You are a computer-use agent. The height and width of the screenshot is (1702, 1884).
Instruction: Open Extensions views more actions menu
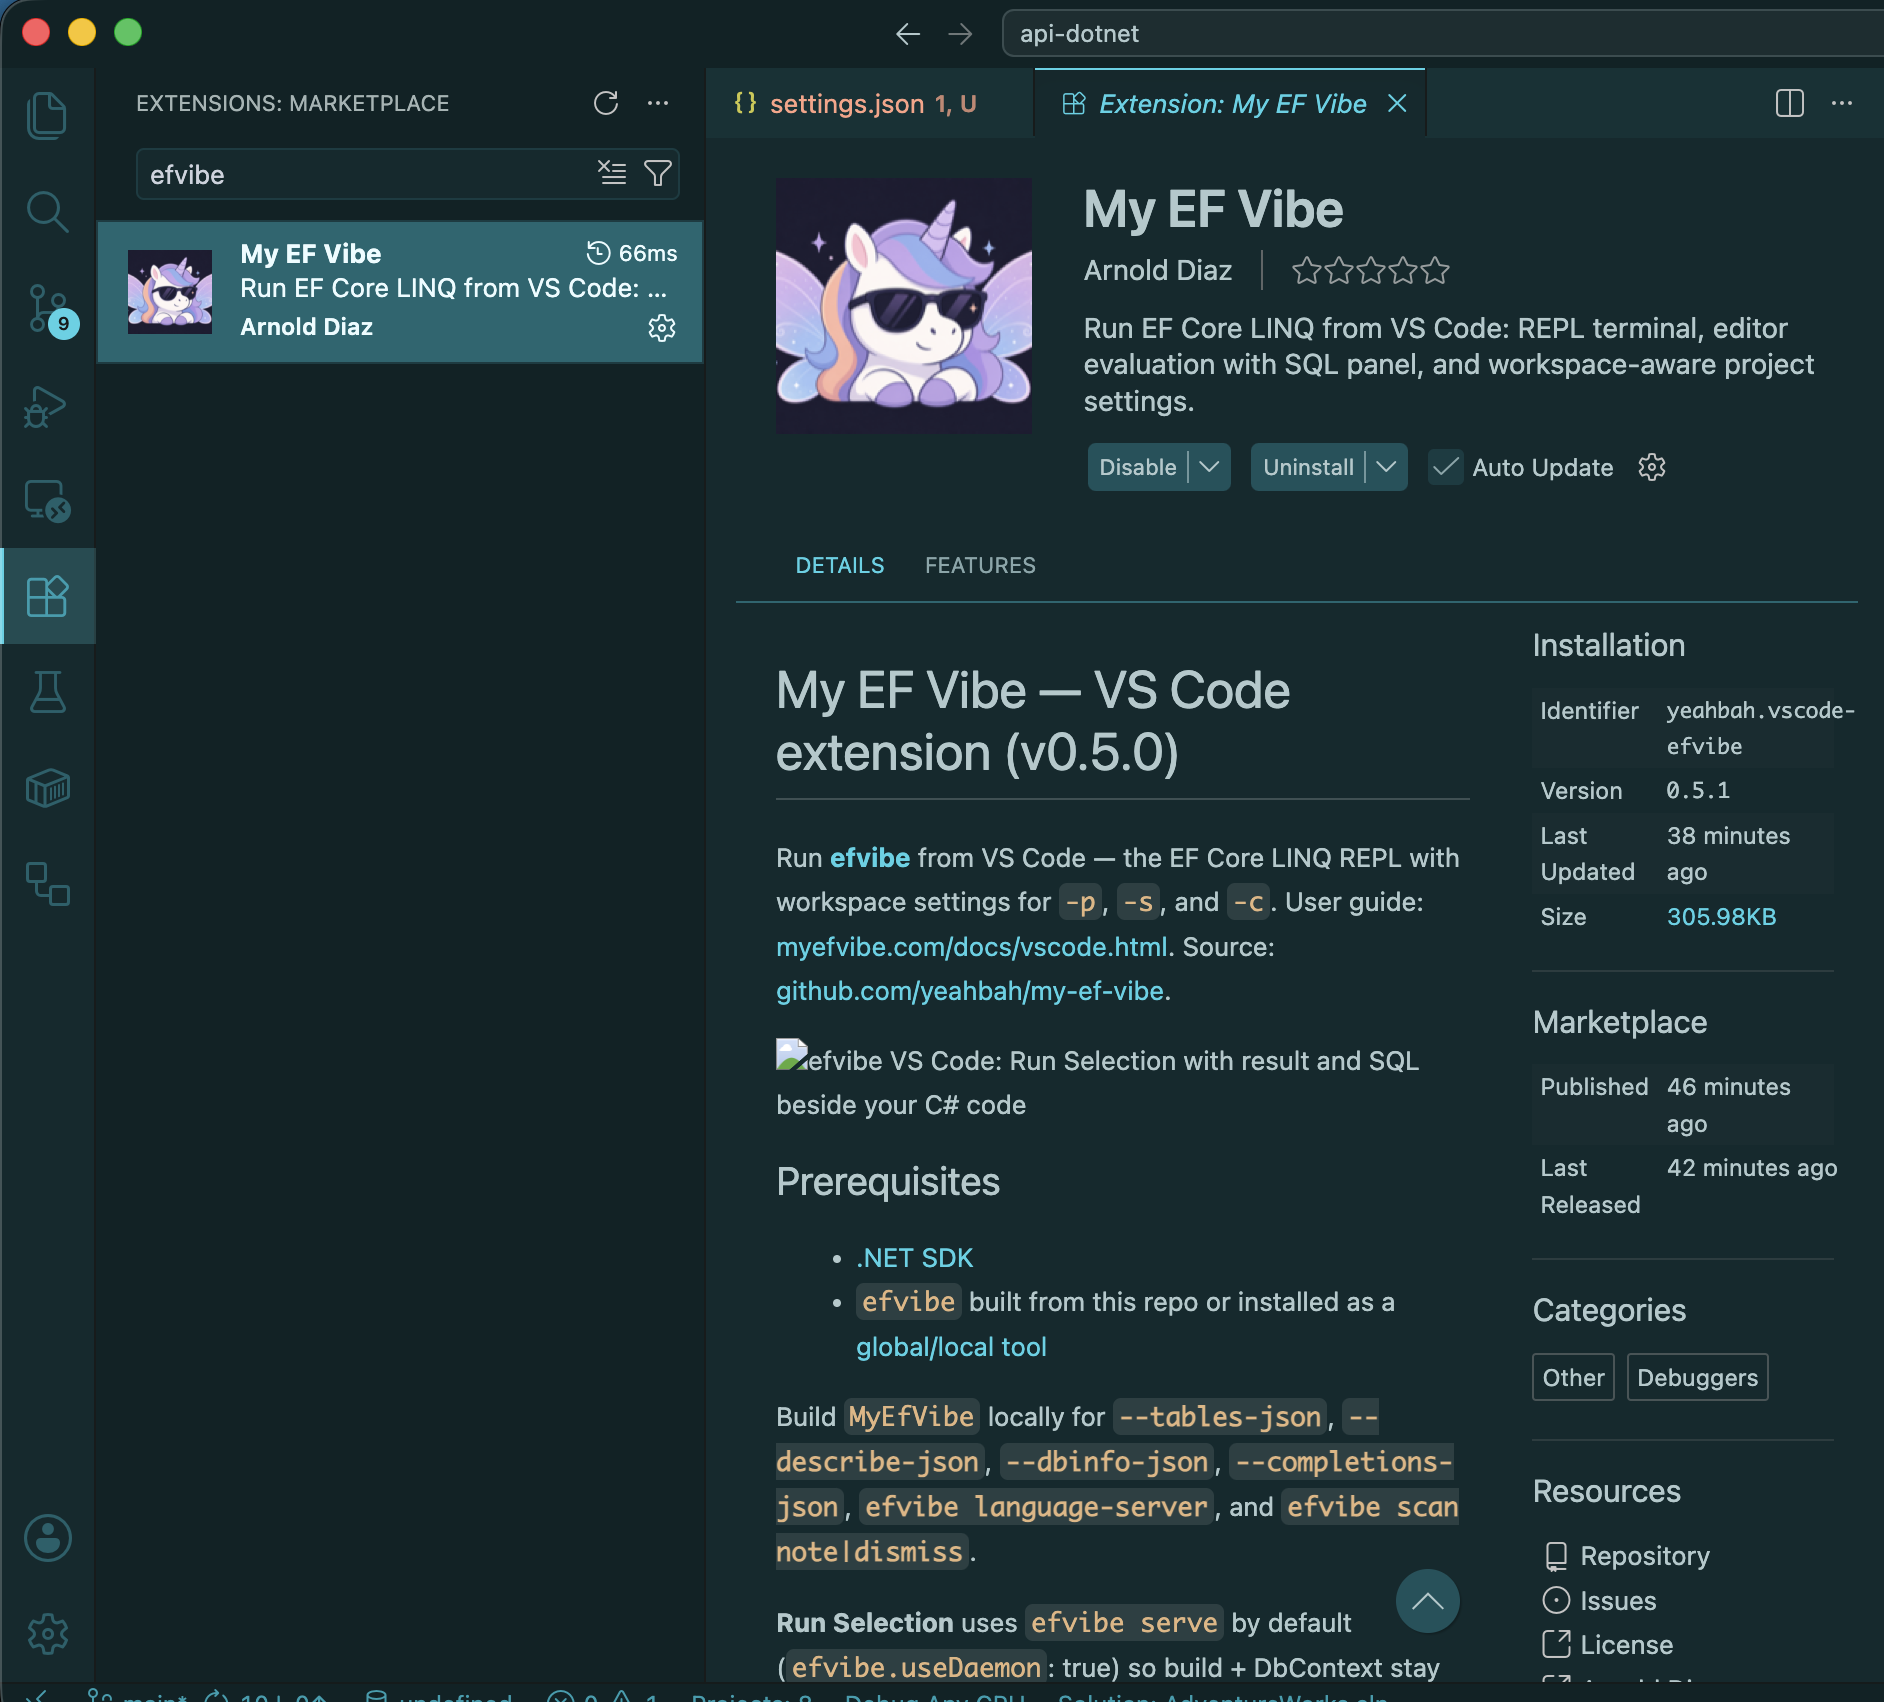tap(658, 103)
